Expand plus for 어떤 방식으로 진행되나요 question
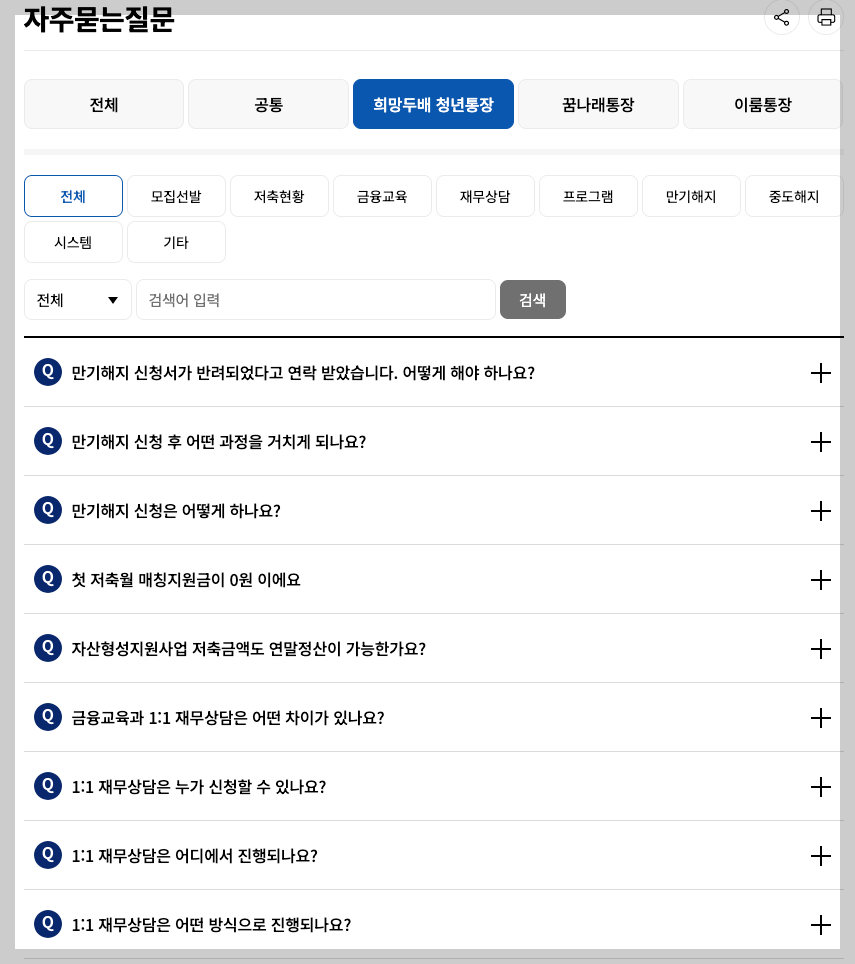Viewport: 855px width, 964px height. (821, 925)
